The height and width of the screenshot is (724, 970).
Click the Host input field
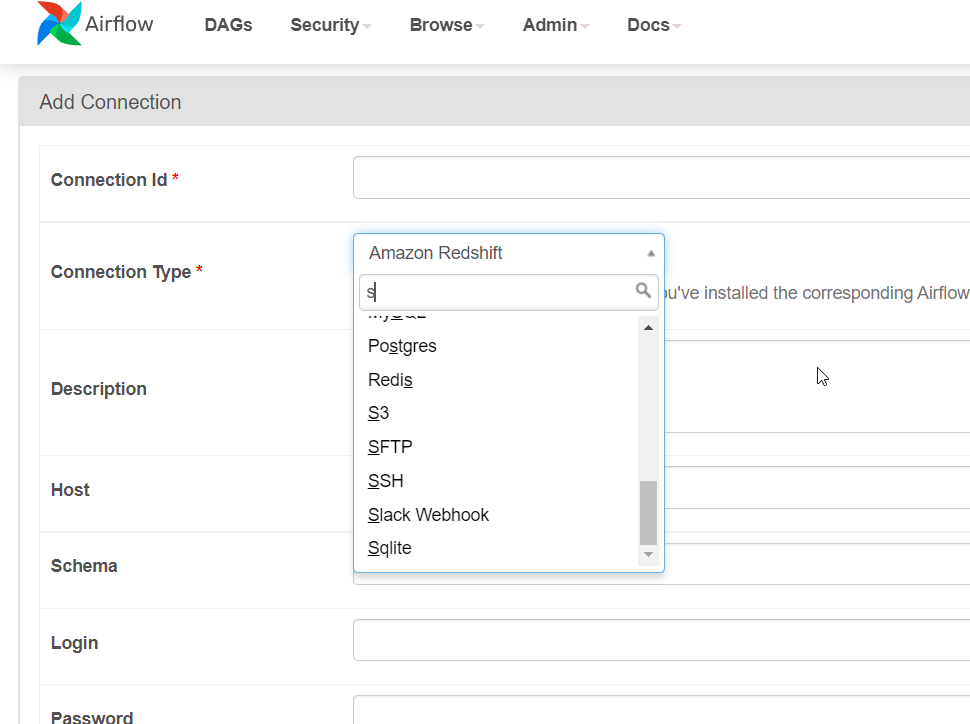coord(817,488)
